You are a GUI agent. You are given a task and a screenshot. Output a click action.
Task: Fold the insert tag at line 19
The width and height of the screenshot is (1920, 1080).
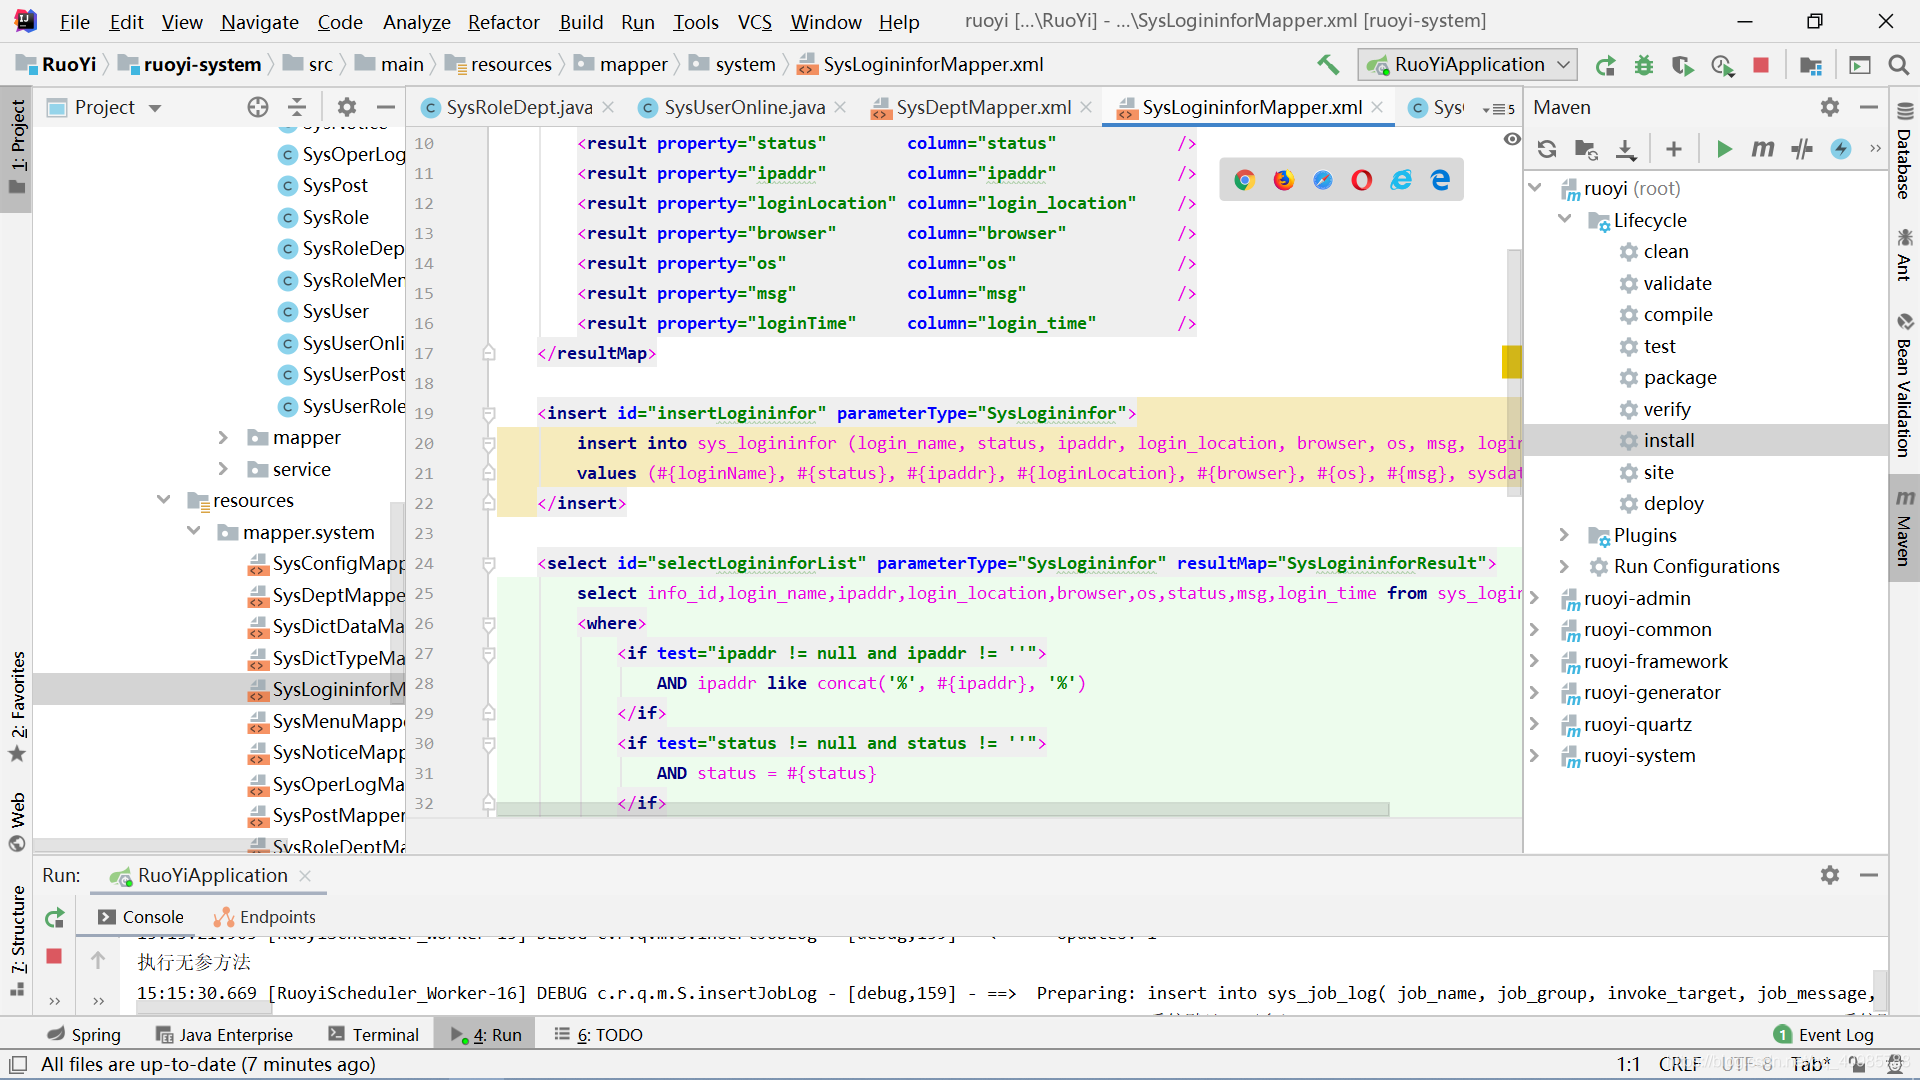pyautogui.click(x=489, y=413)
